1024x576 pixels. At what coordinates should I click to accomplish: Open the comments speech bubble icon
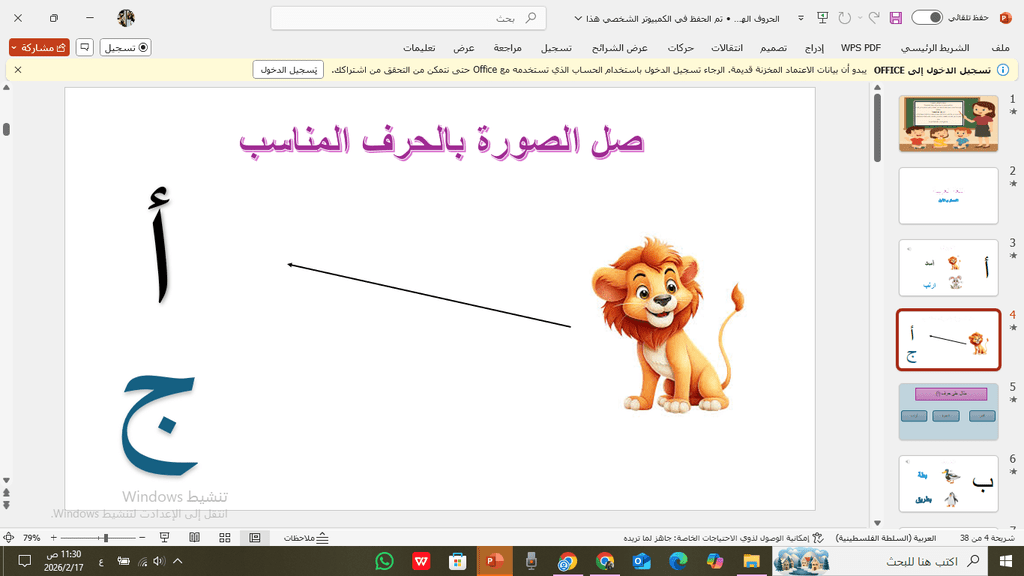85,48
